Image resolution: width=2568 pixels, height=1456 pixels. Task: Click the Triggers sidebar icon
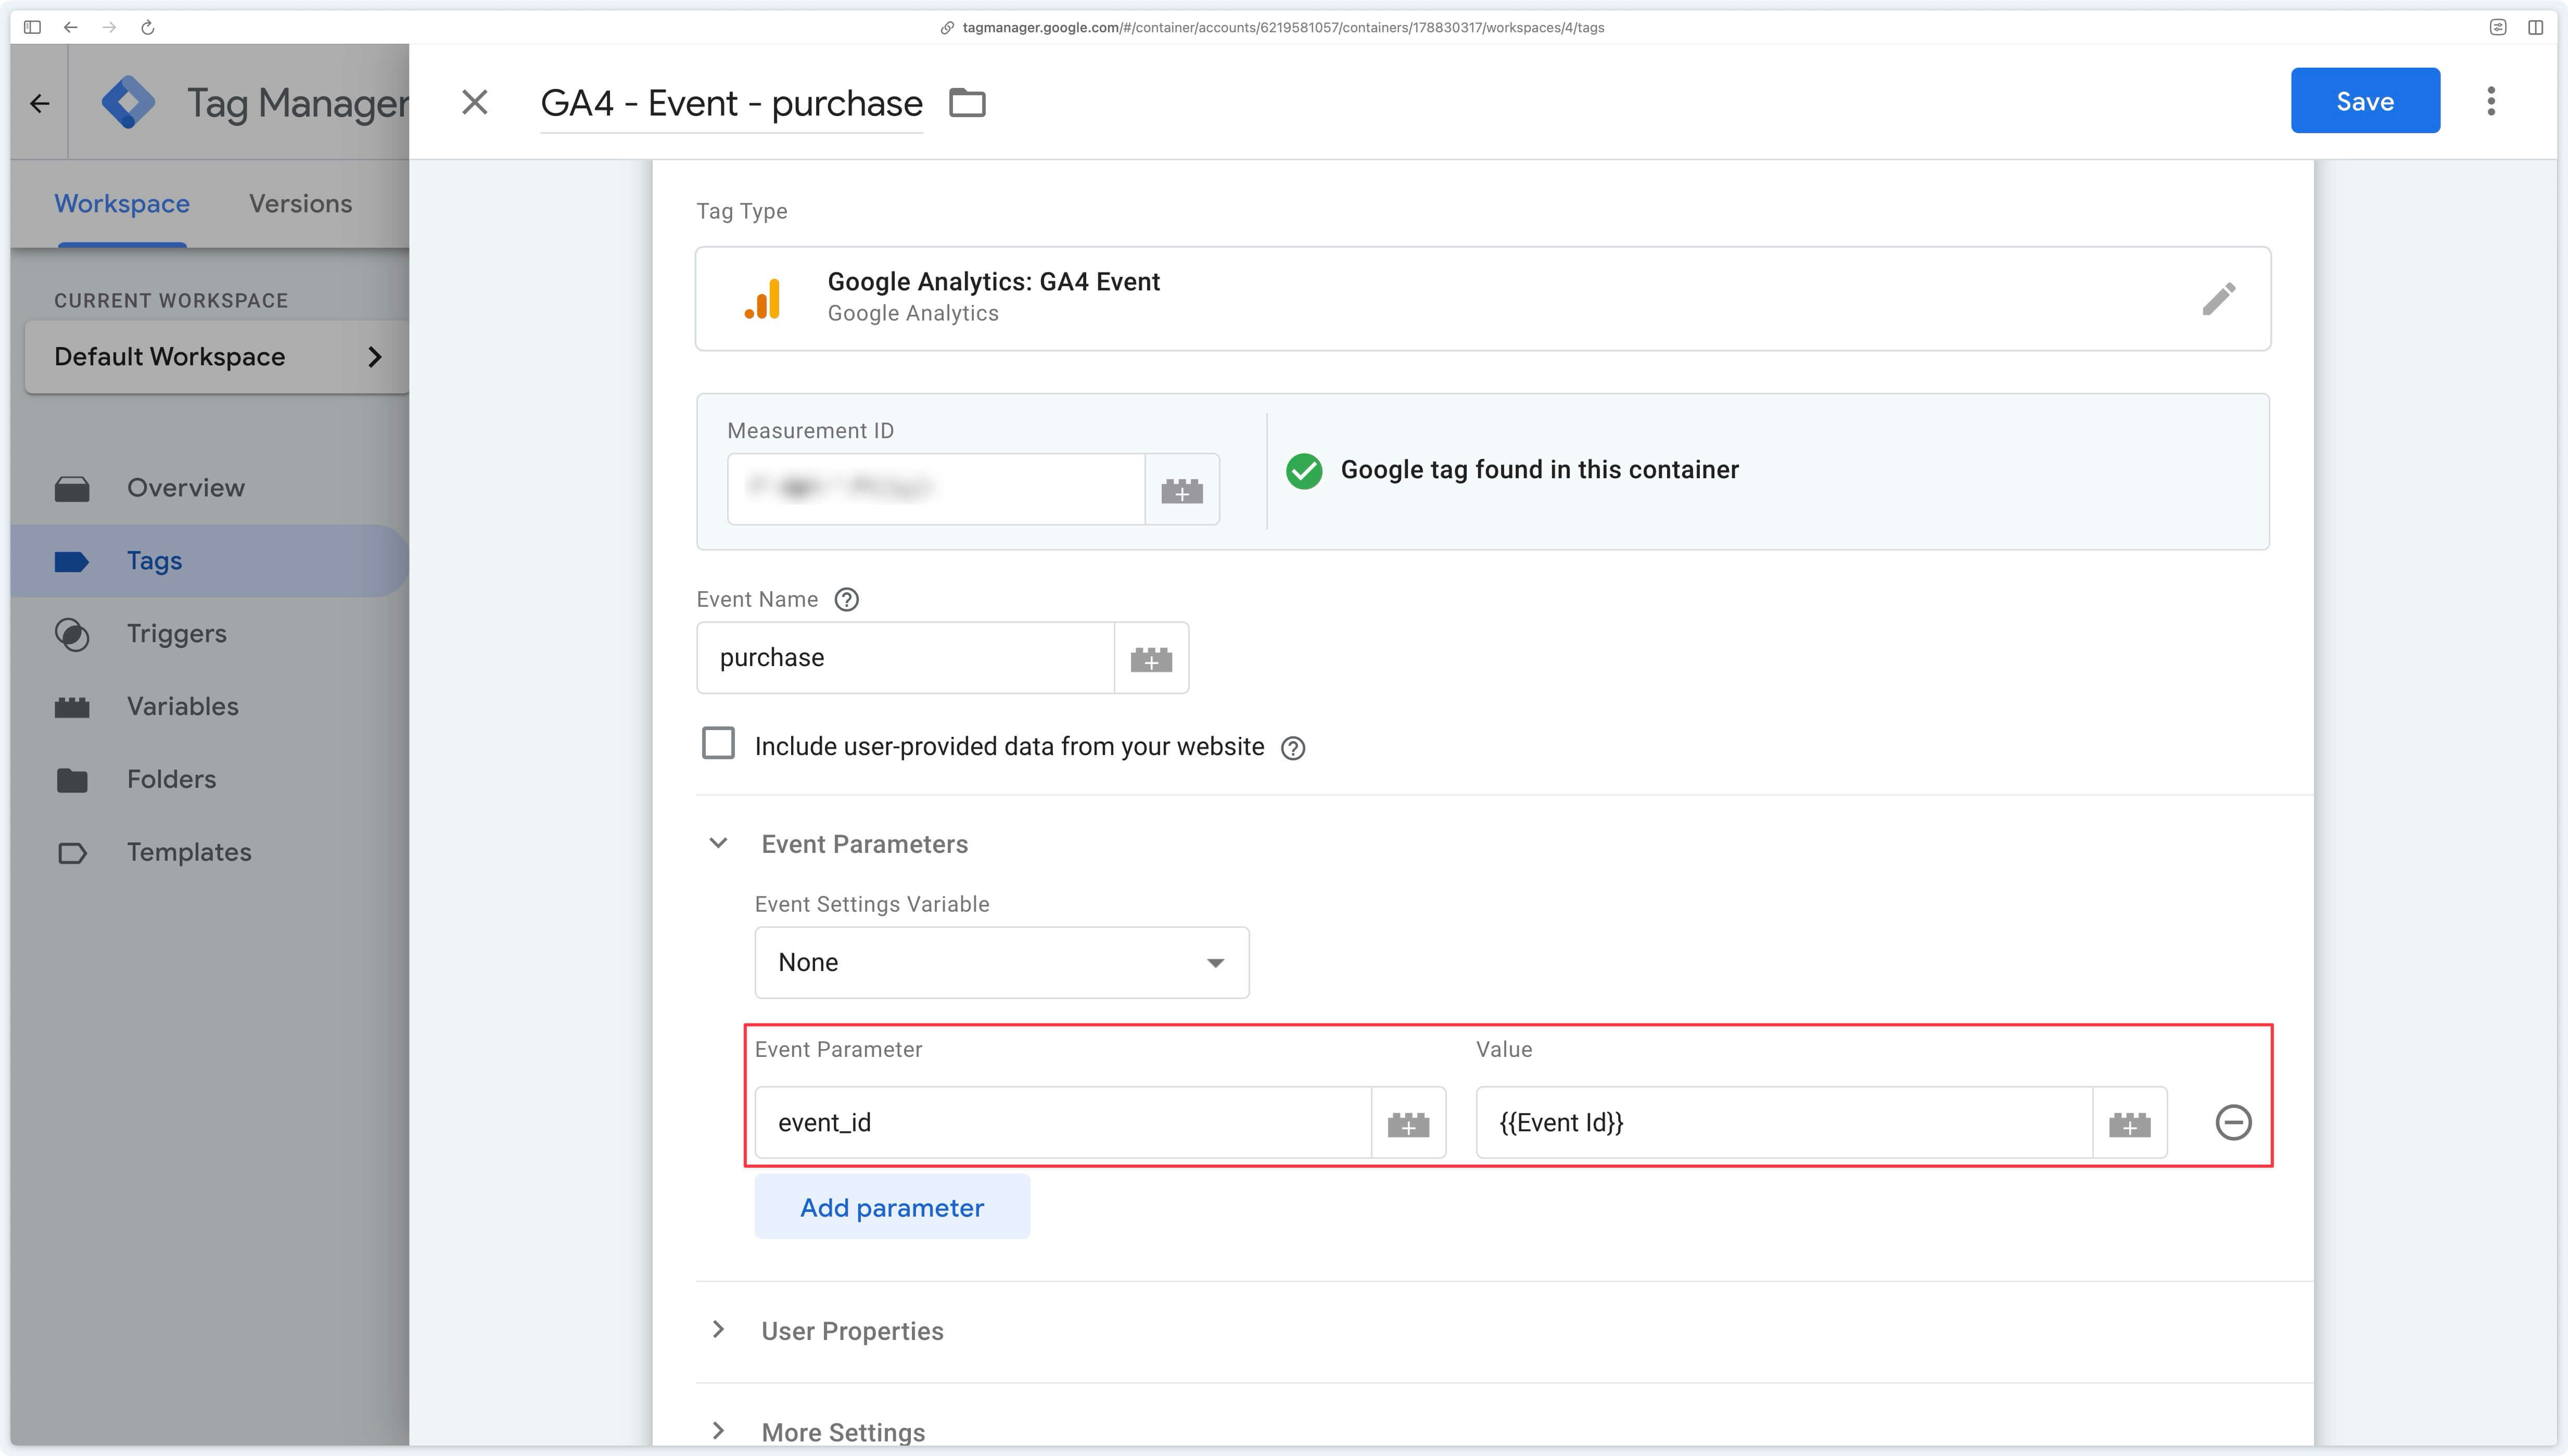72,634
